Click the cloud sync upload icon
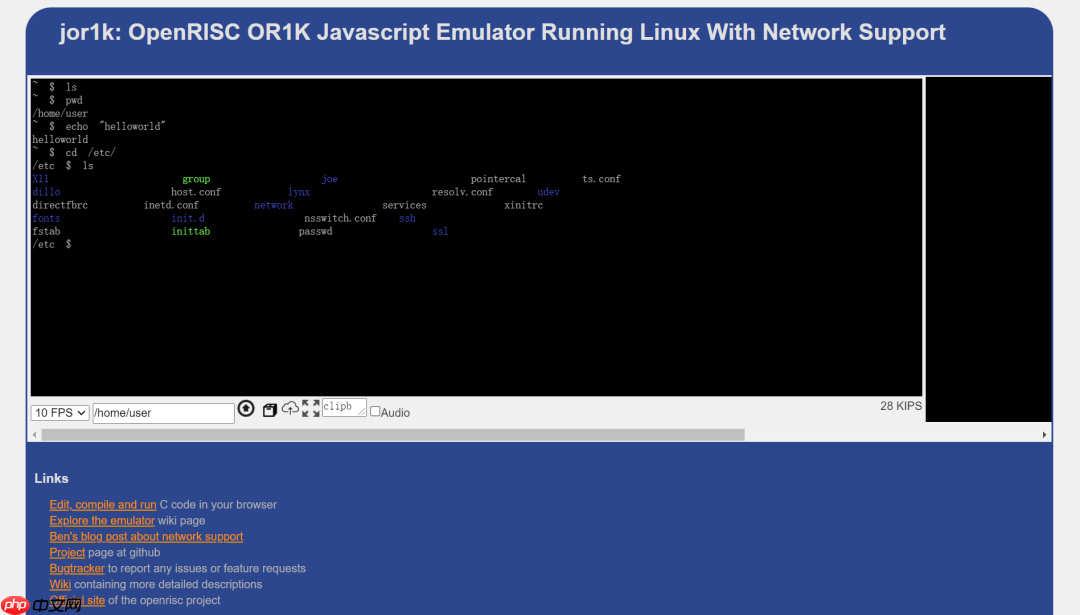Viewport: 1080px width, 615px height. pos(290,408)
